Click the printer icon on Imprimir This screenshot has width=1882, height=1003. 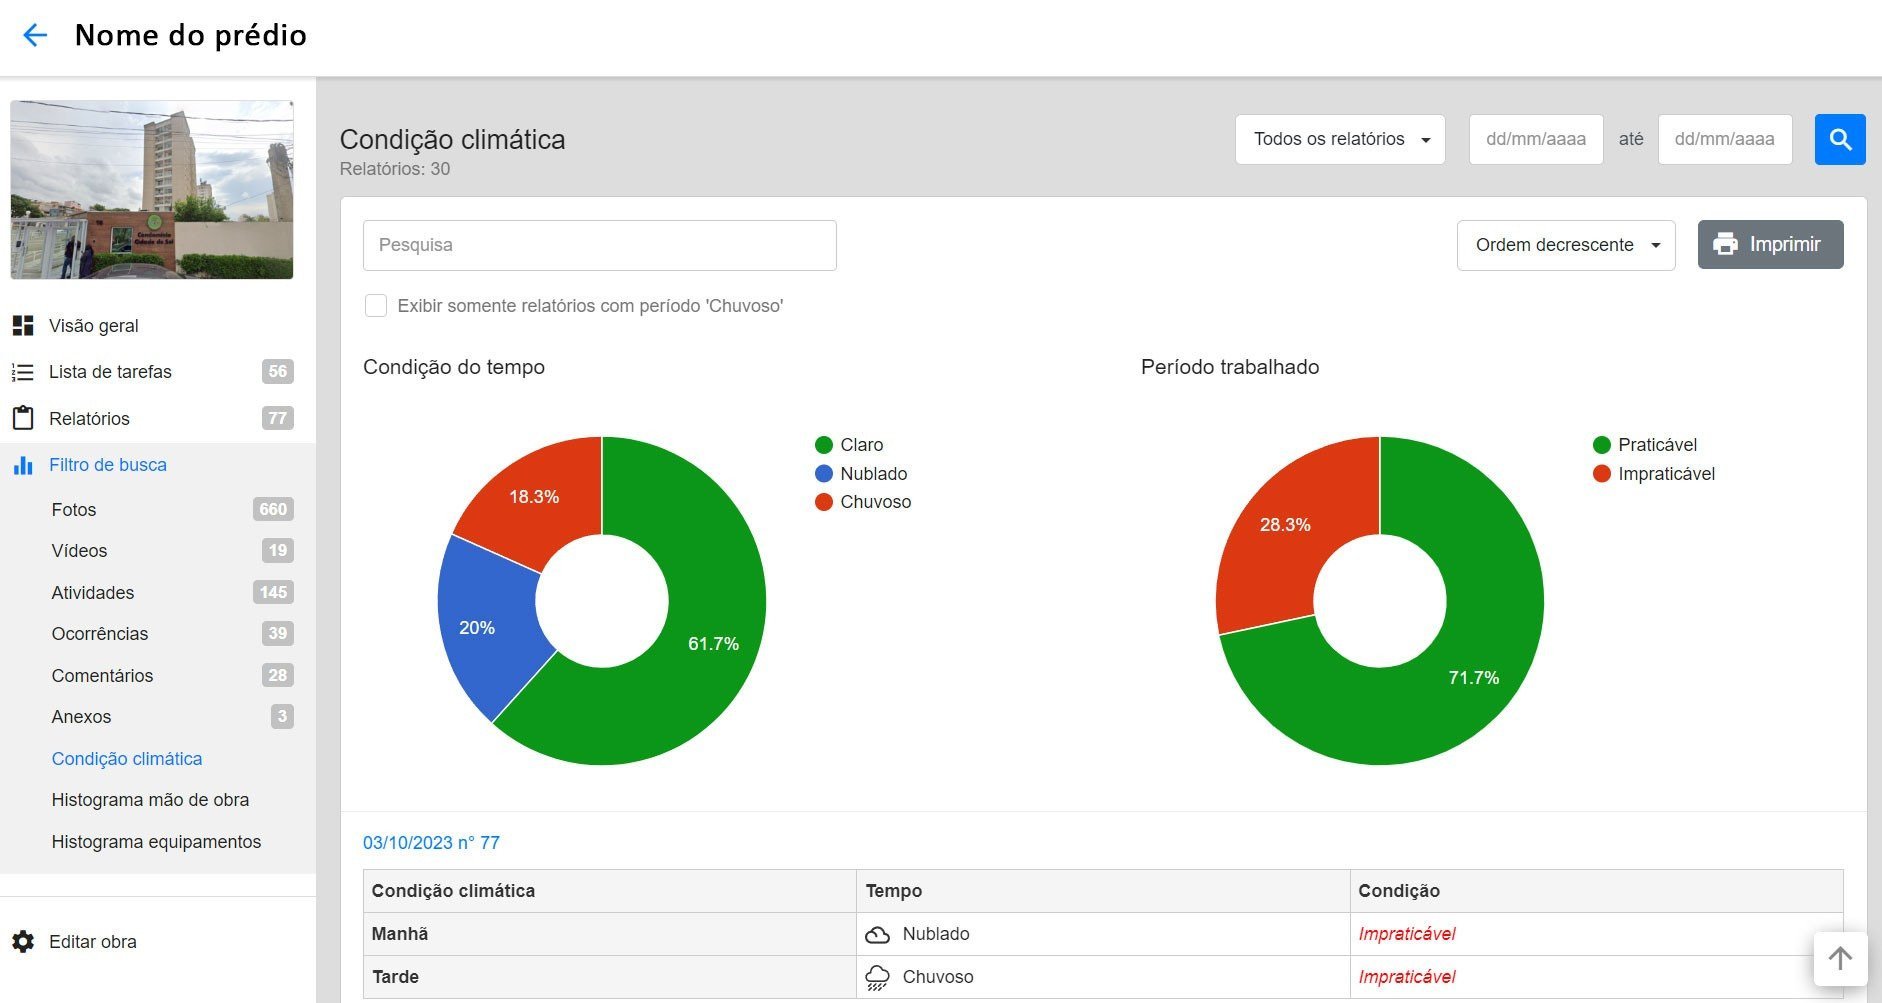click(1725, 244)
